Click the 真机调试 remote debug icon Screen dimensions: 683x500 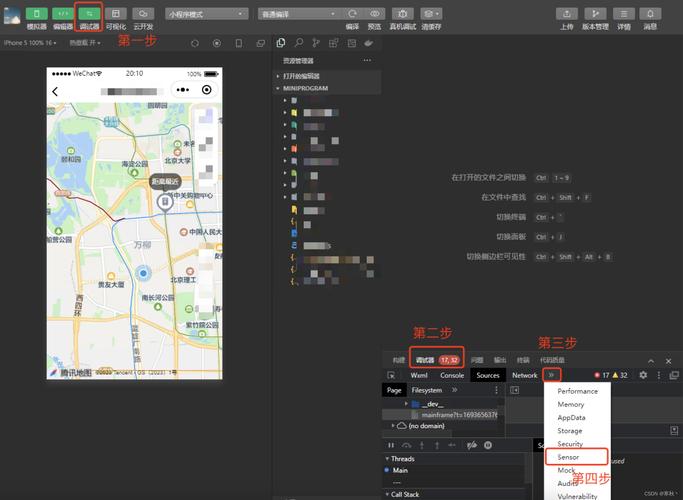click(x=403, y=14)
